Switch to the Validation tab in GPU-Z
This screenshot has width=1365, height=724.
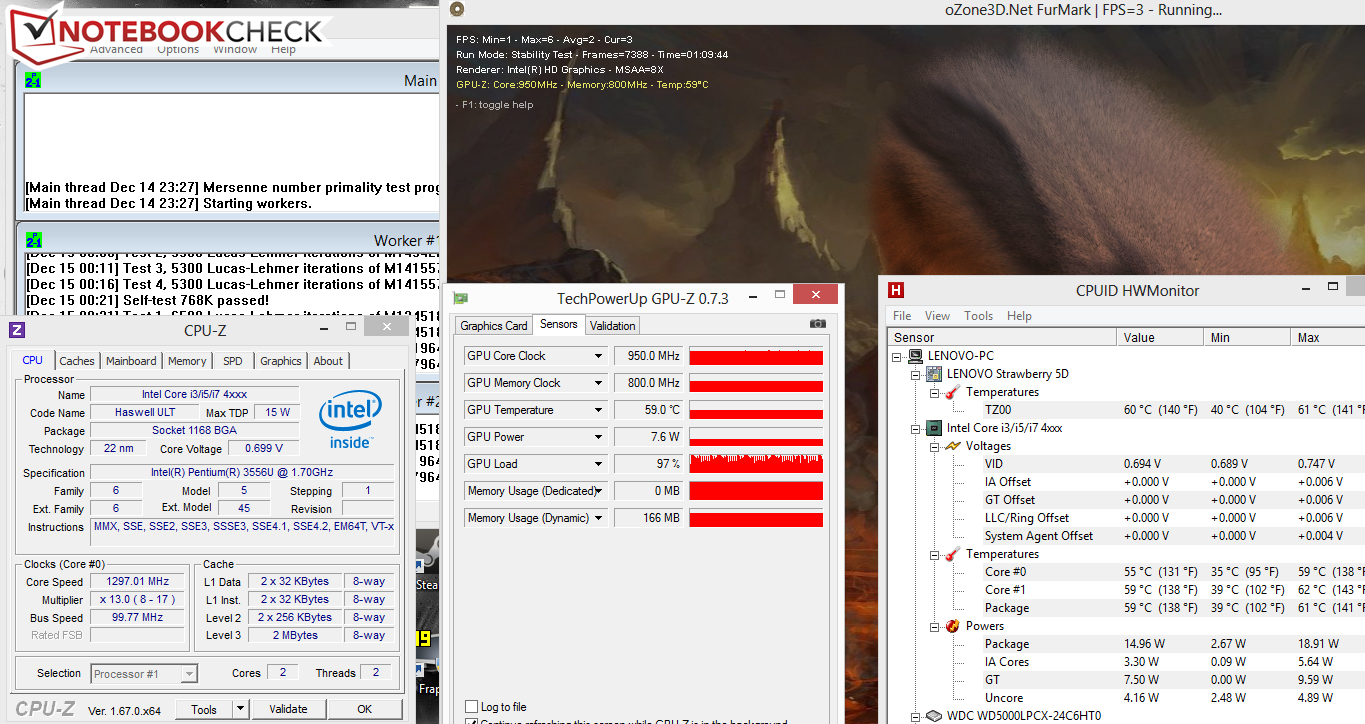click(x=612, y=326)
